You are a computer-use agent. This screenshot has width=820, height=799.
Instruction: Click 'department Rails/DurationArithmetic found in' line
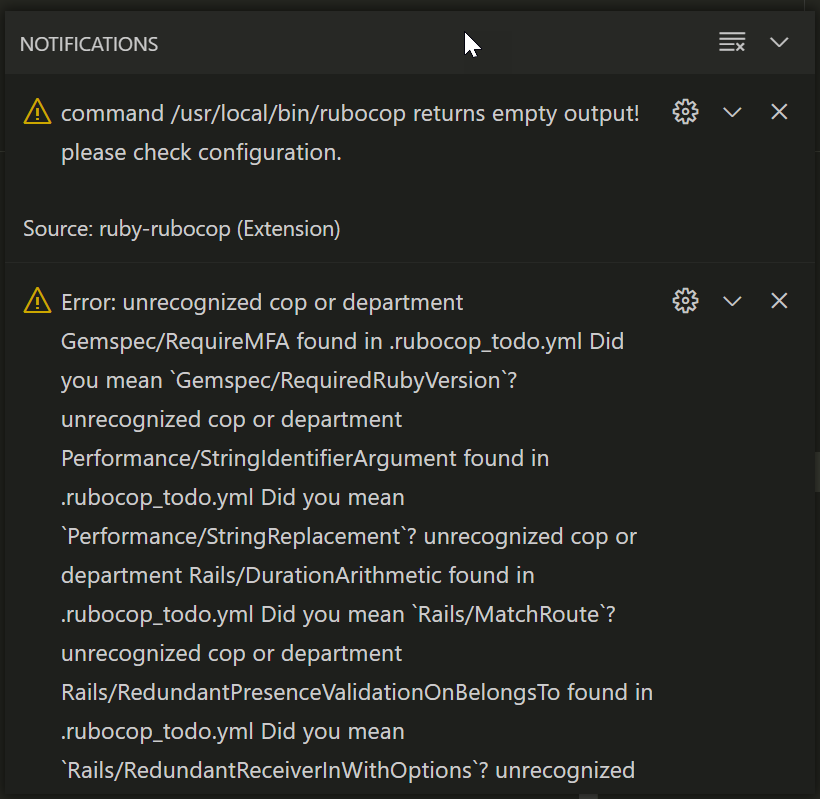click(x=298, y=576)
